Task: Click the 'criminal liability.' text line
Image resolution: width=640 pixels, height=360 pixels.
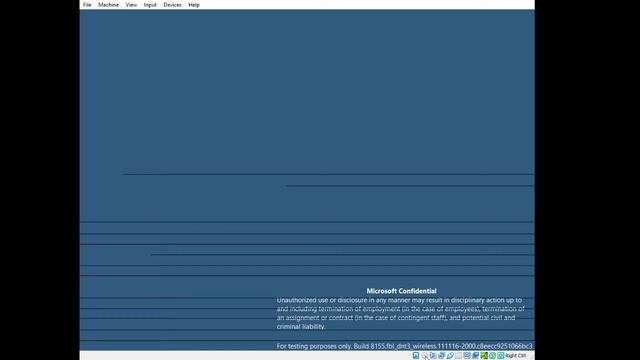Action: [x=301, y=327]
